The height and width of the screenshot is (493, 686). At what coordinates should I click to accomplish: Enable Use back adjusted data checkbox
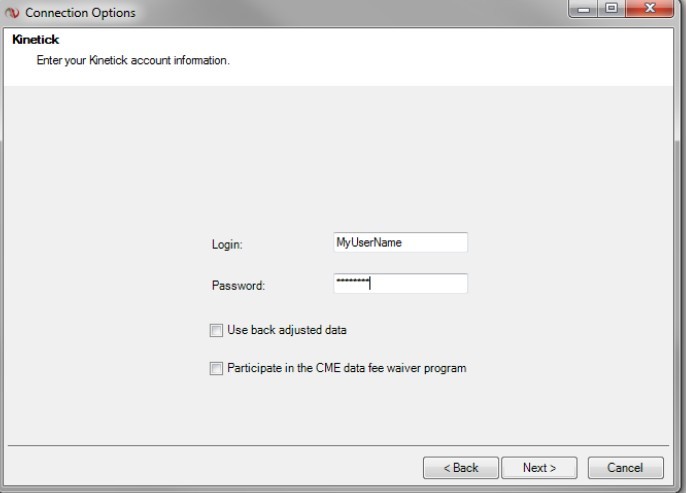pos(216,330)
